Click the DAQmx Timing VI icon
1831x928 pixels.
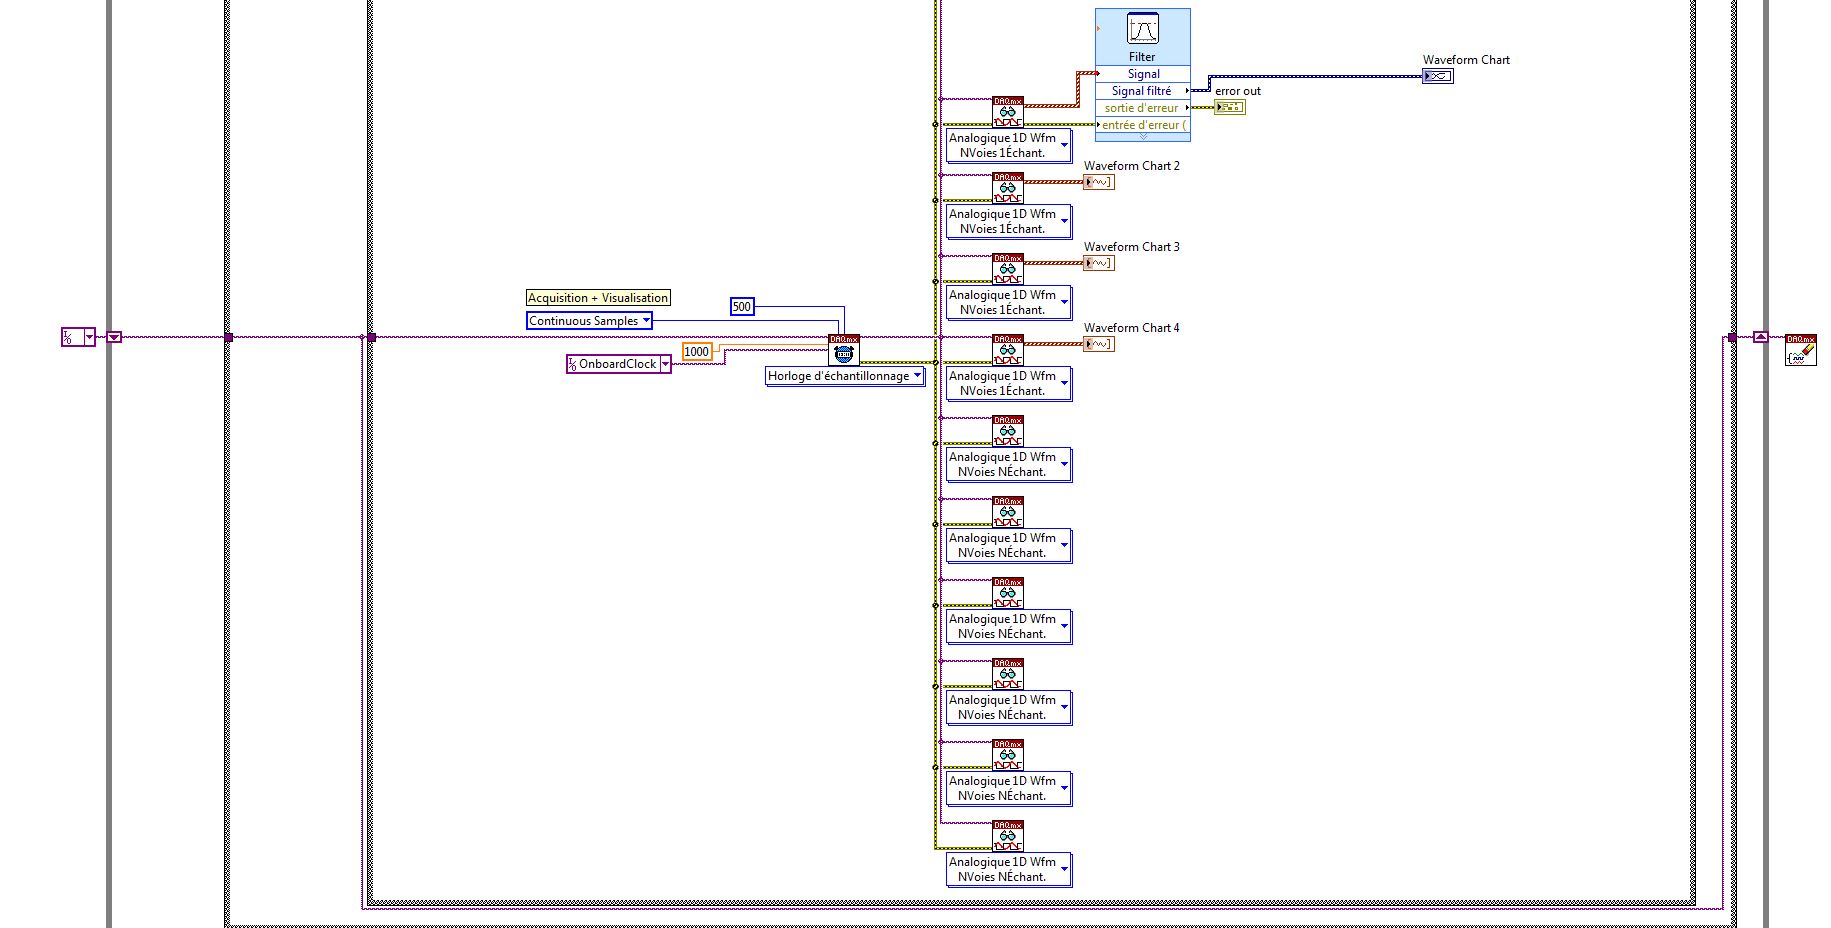[844, 351]
